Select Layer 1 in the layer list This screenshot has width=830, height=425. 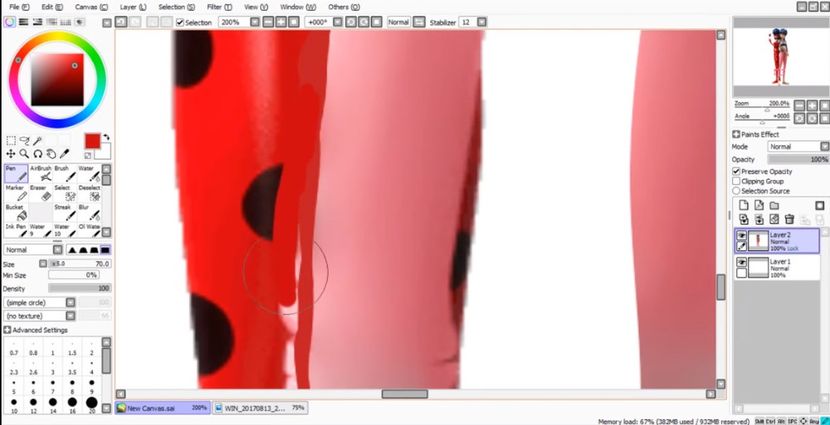pyautogui.click(x=777, y=267)
